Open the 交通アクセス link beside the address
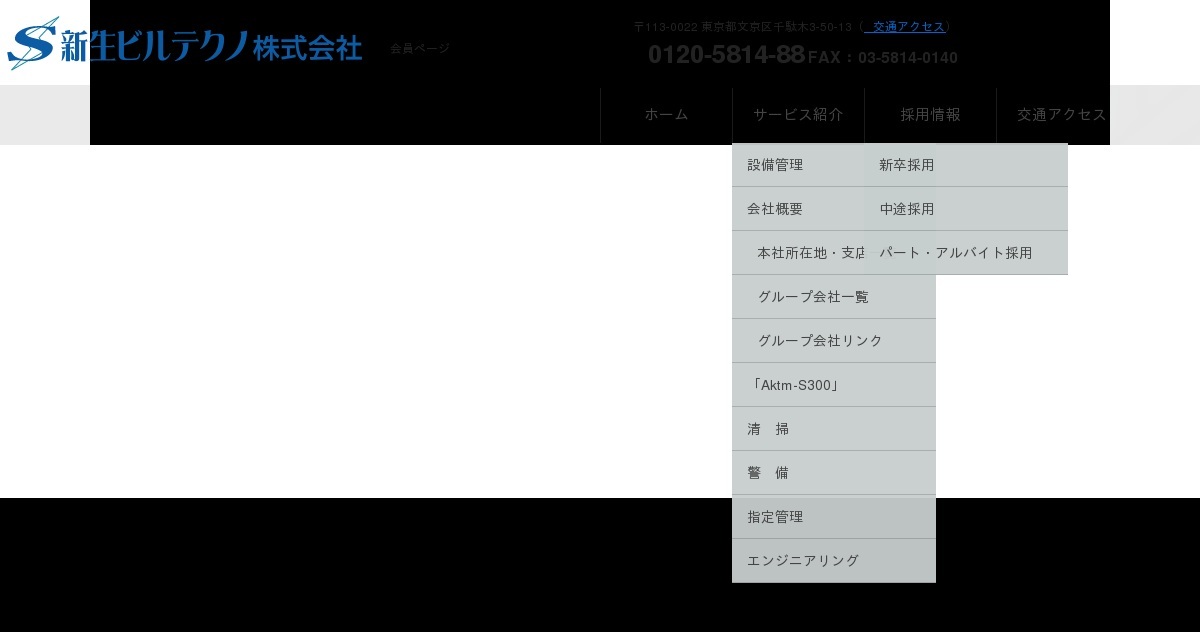Screen dimensions: 1200x632 coord(908,27)
